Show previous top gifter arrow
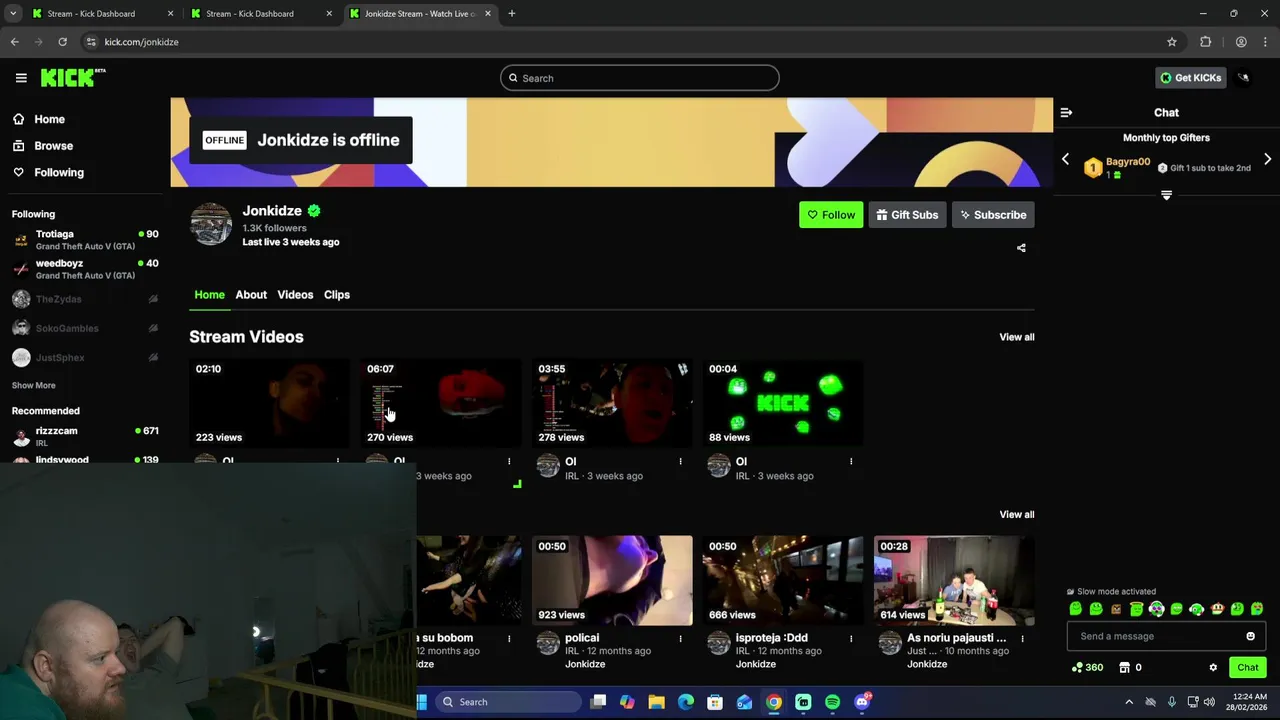 tap(1065, 159)
